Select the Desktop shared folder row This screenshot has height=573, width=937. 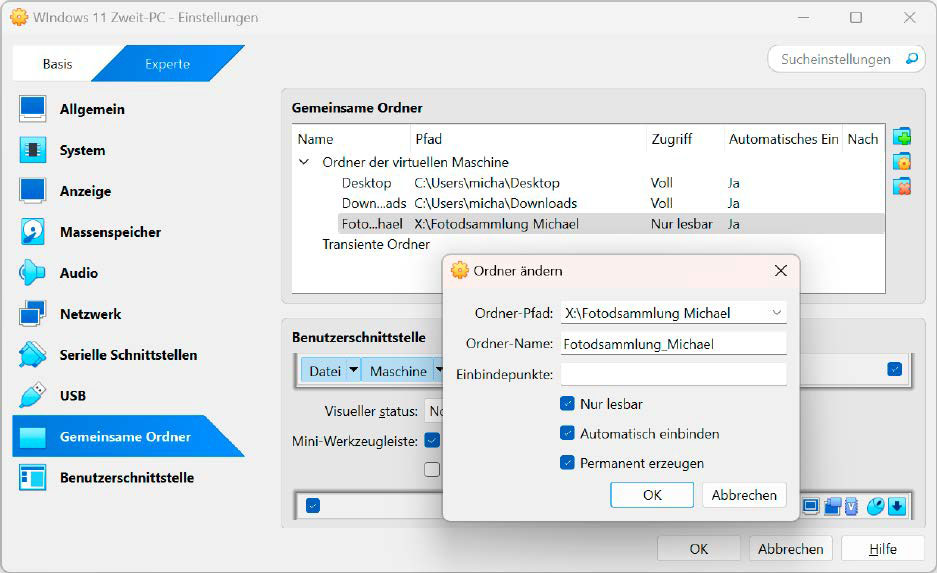coord(611,183)
